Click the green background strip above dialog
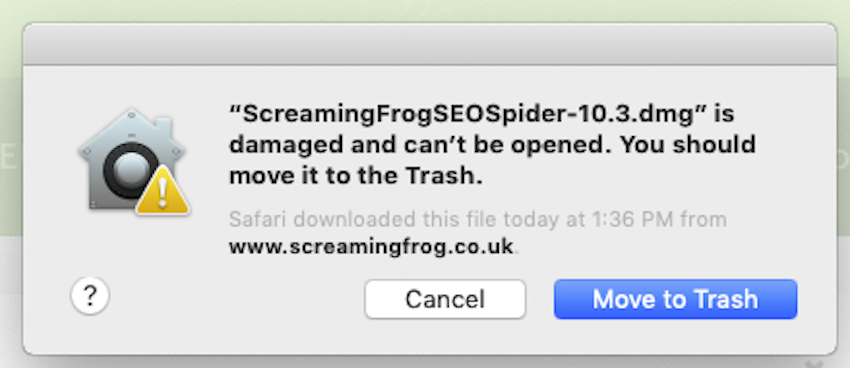The image size is (850, 368). pyautogui.click(x=425, y=11)
